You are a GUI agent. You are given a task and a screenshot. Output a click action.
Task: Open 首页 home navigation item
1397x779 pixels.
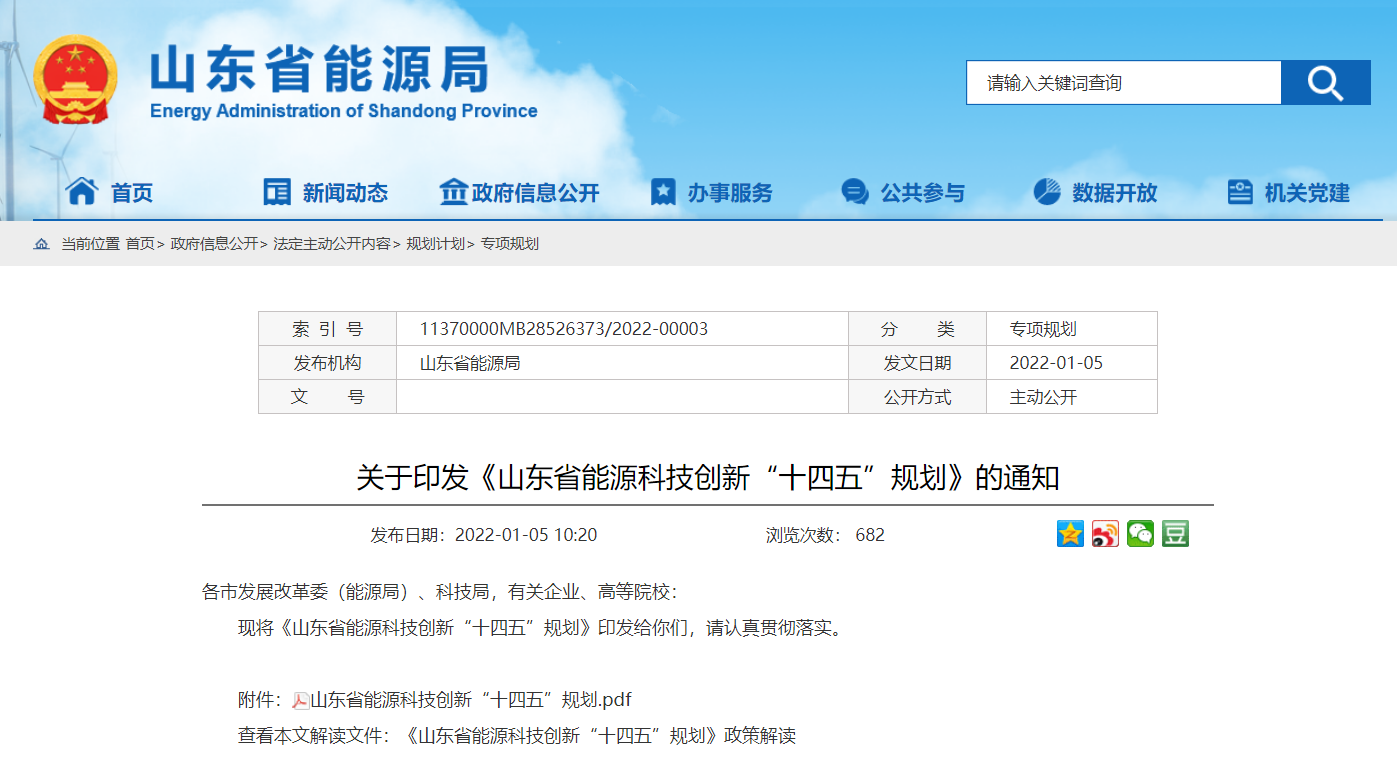pos(110,192)
